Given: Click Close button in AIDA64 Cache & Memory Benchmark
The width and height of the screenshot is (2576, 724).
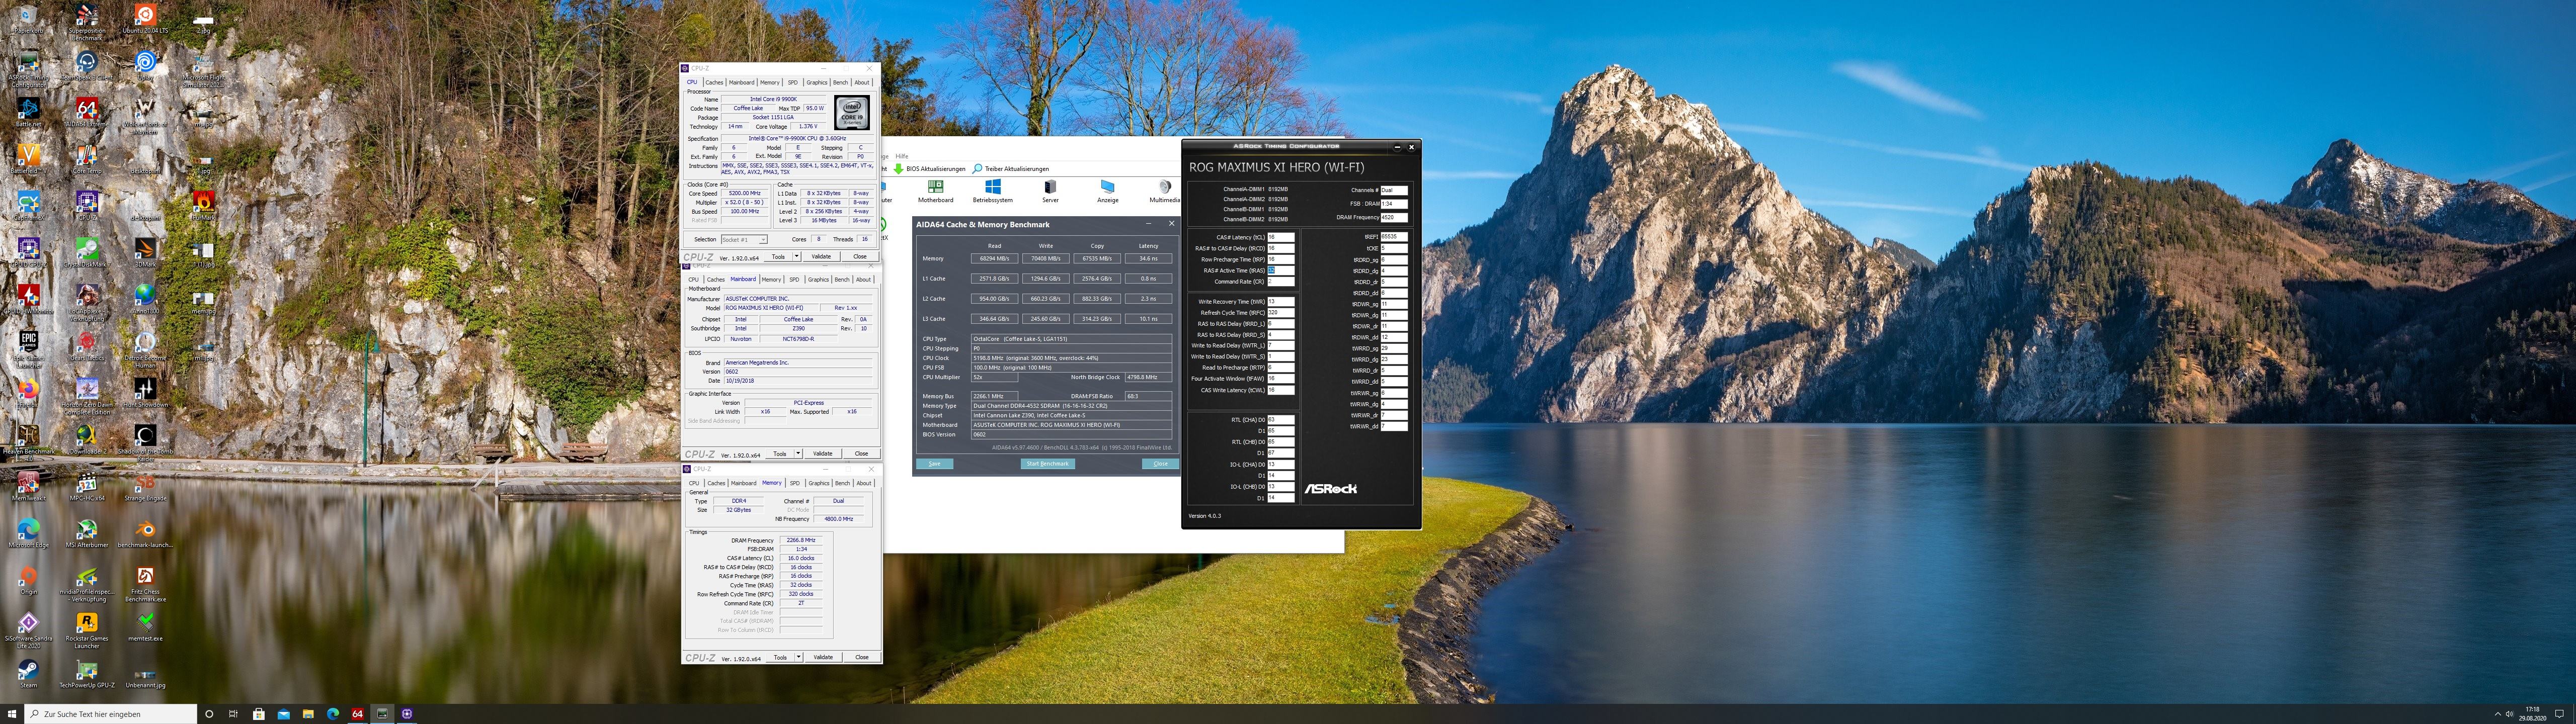Looking at the screenshot, I should 1160,464.
